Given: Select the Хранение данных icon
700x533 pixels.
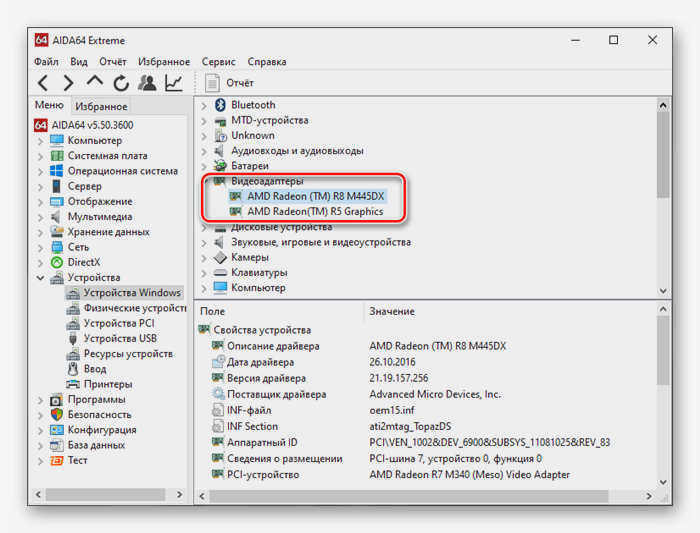Looking at the screenshot, I should (x=57, y=231).
